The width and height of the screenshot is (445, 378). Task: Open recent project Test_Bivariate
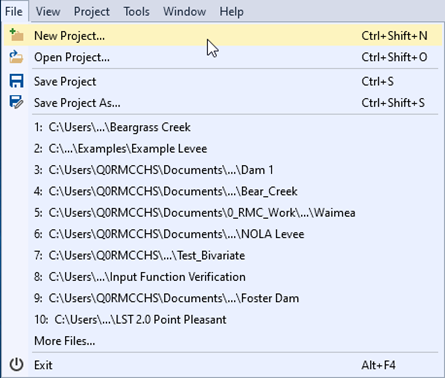(223, 255)
